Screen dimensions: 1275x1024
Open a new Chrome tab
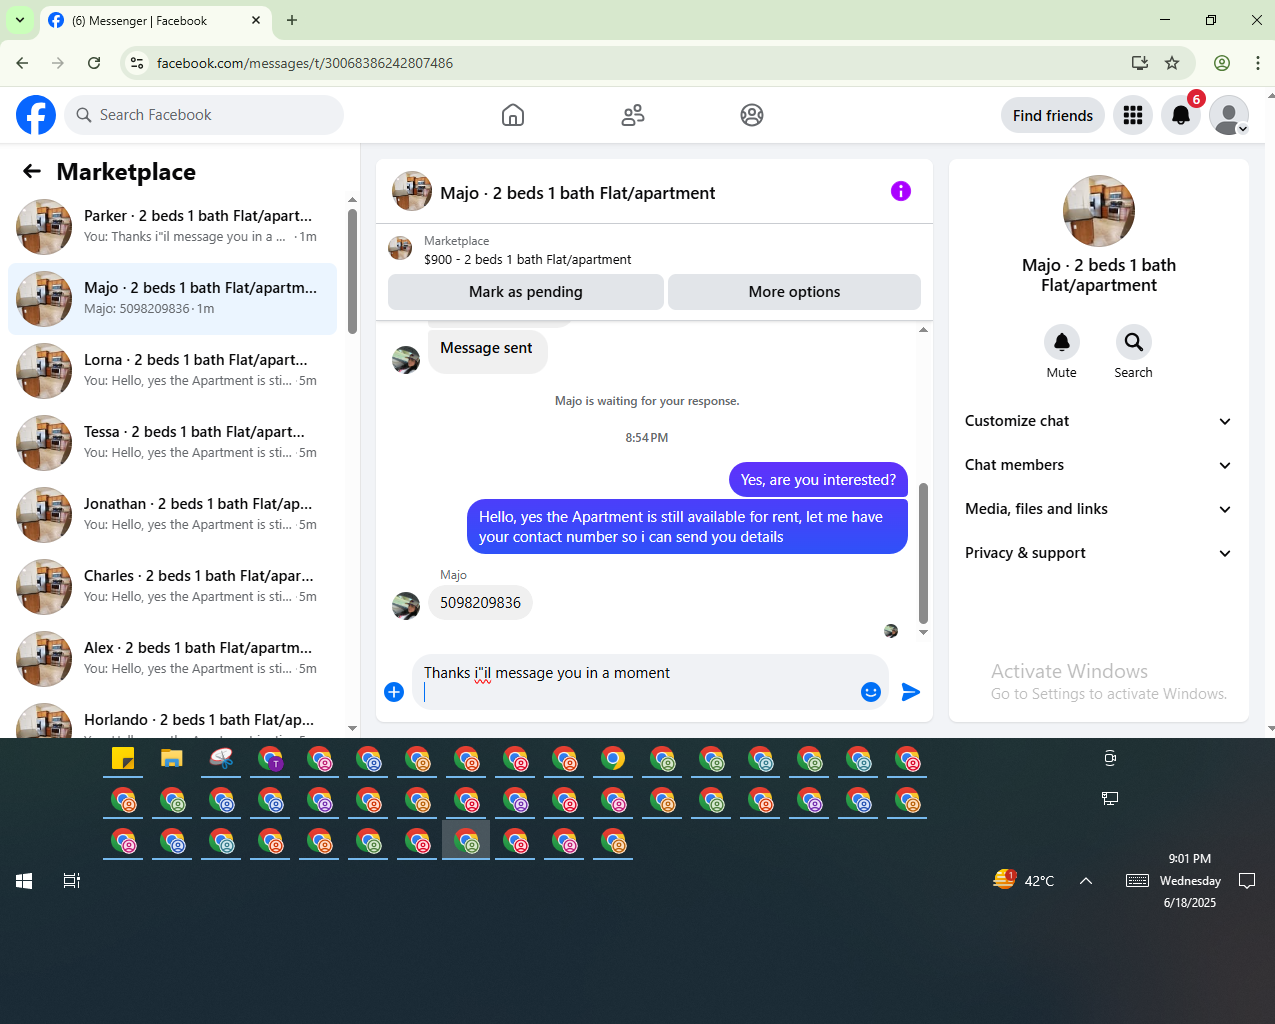[x=292, y=20]
